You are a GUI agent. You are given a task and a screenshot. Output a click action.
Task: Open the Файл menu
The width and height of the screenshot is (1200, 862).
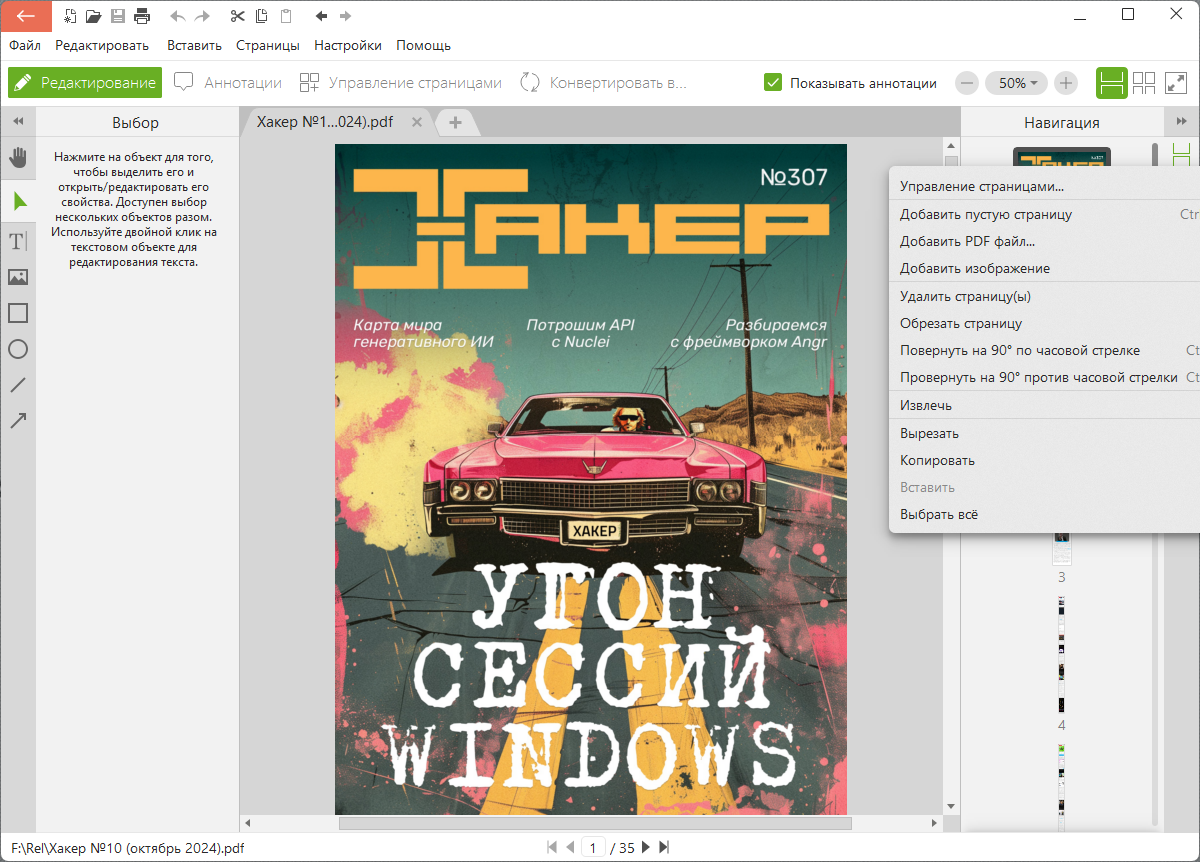25,45
